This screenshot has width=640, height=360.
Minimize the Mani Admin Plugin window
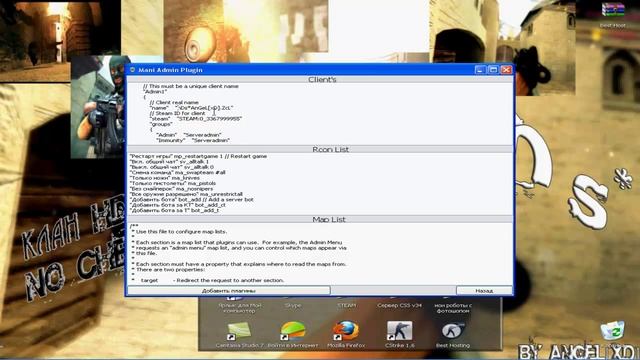pyautogui.click(x=480, y=70)
